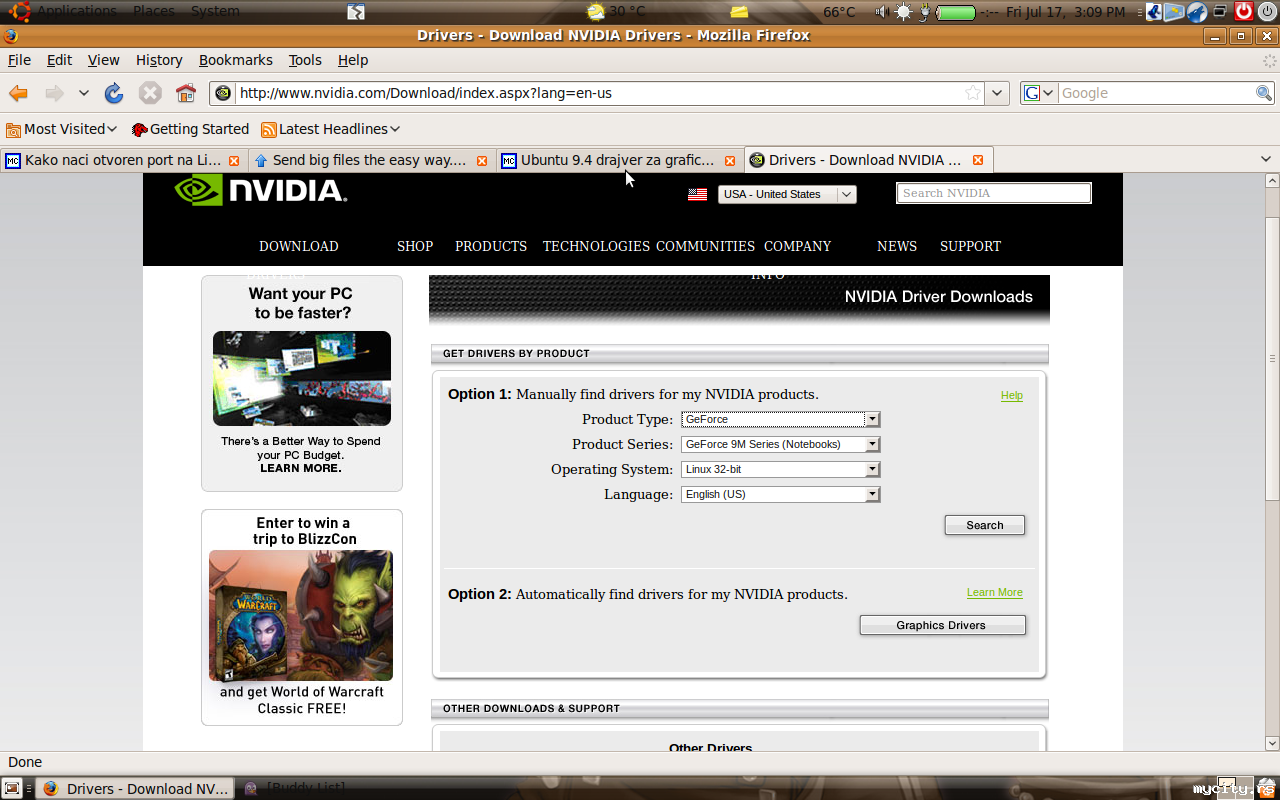Click the Graphics Drivers button
1280x800 pixels.
(x=942, y=625)
